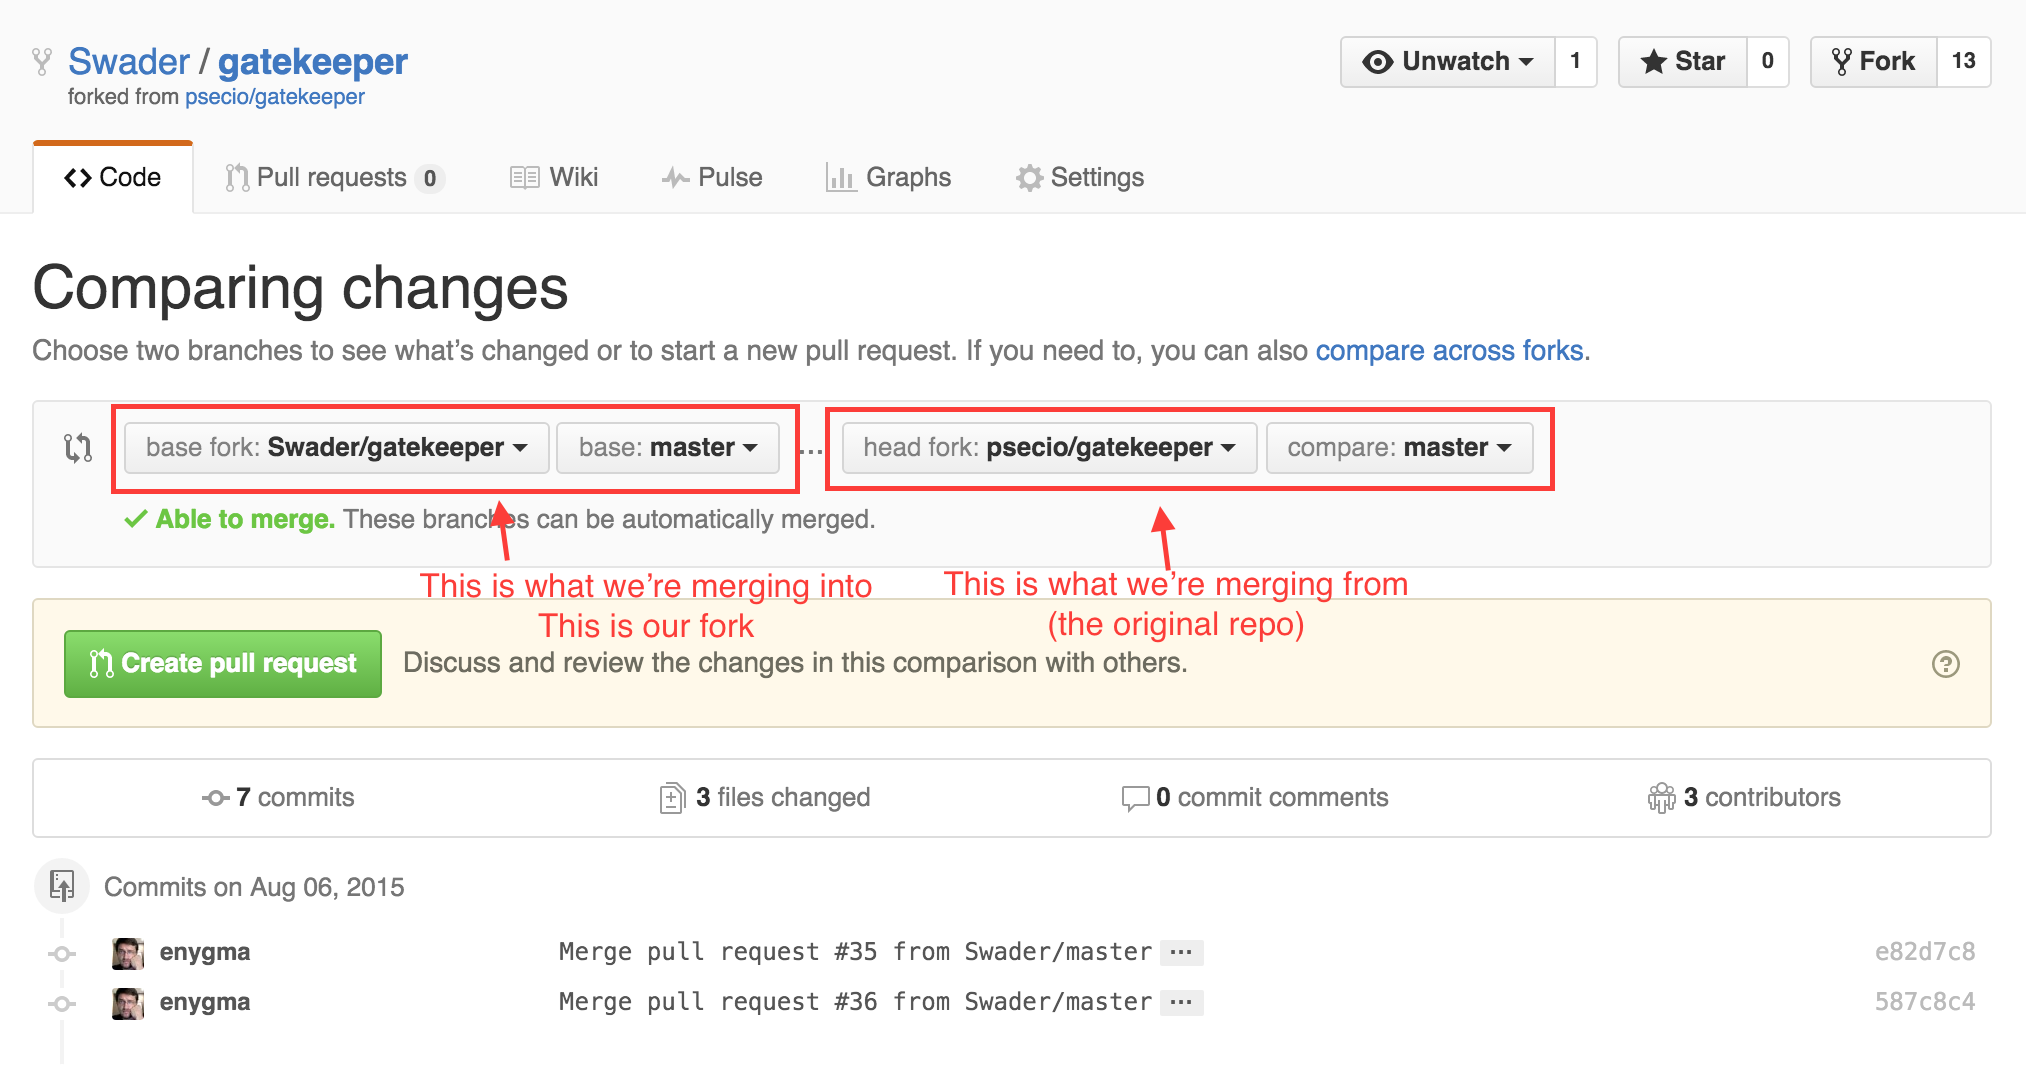Open the base: master branch dropdown

pos(667,448)
